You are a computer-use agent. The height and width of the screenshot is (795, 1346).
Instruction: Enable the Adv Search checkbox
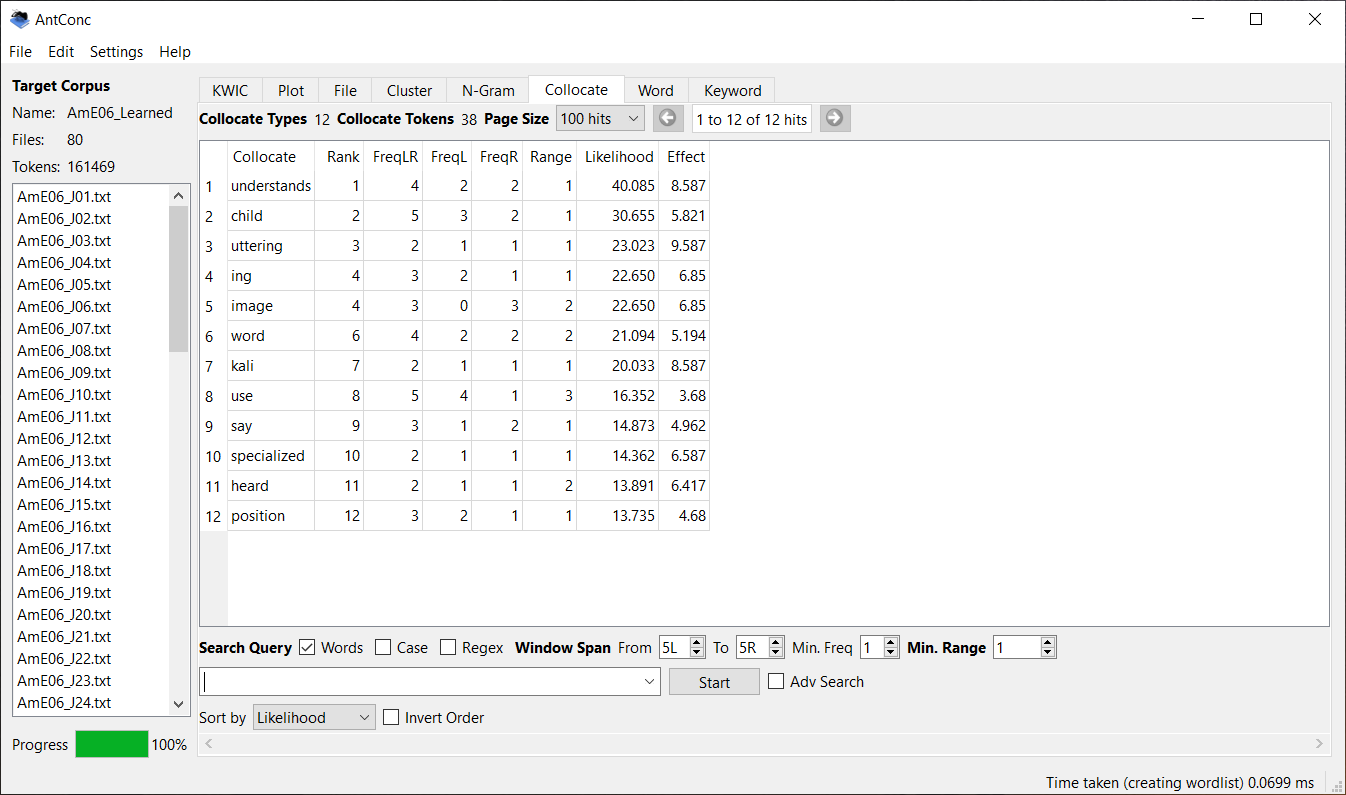pos(776,682)
